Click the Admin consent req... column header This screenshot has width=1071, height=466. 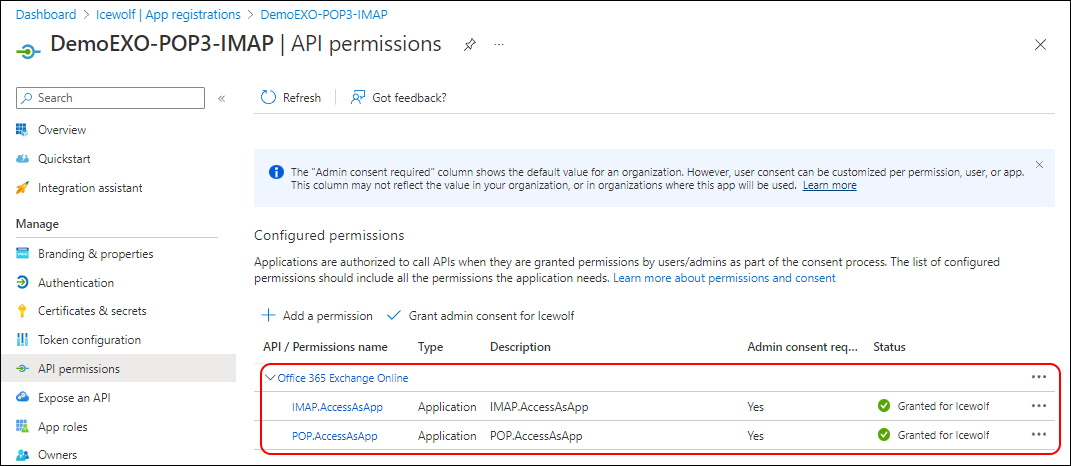point(802,347)
